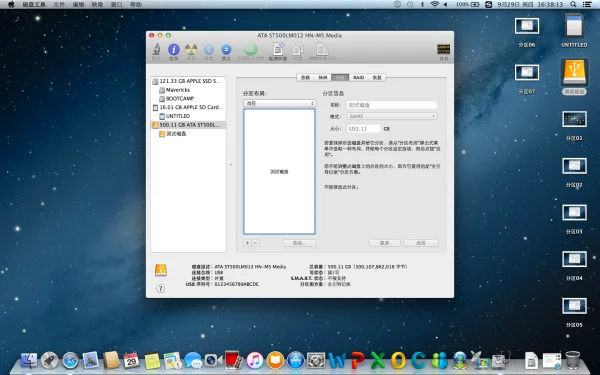
Task: Open the 帮助 (Help) menu
Action: pyautogui.click(x=136, y=5)
